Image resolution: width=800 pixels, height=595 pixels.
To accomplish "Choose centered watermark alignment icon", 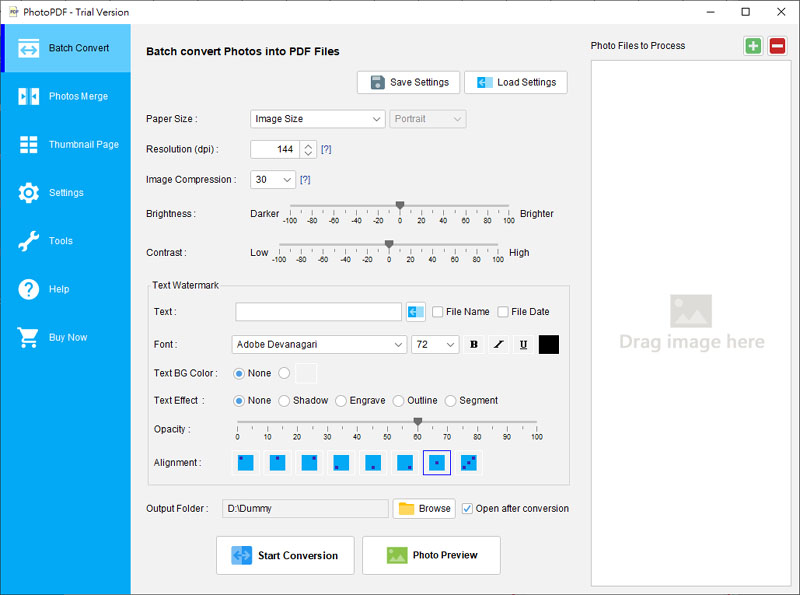I will 437,463.
